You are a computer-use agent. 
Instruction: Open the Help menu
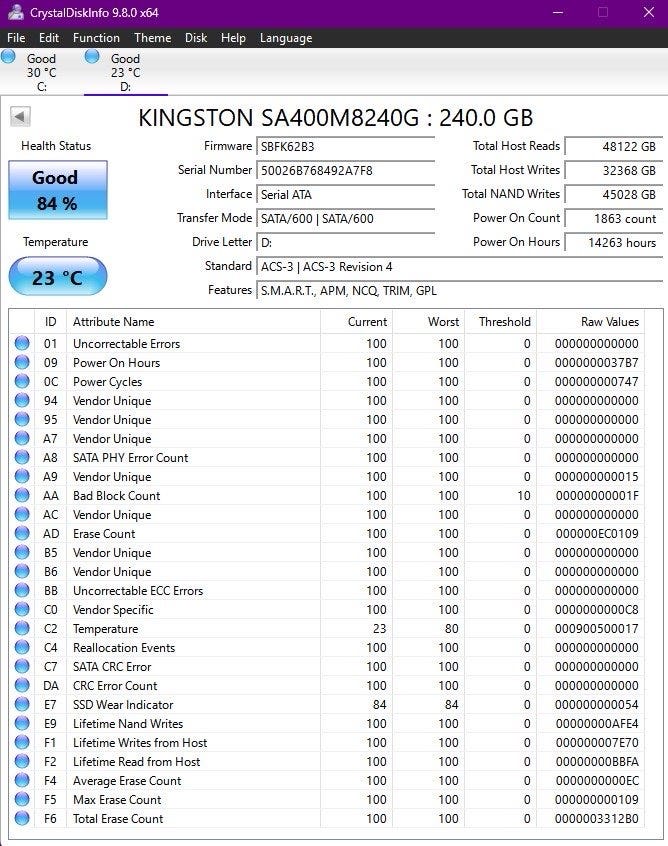(x=233, y=38)
